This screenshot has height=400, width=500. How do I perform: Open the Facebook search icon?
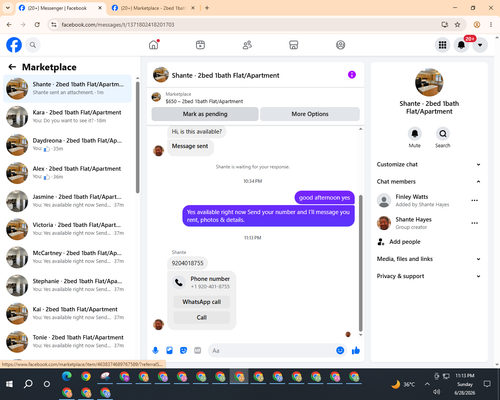point(33,45)
